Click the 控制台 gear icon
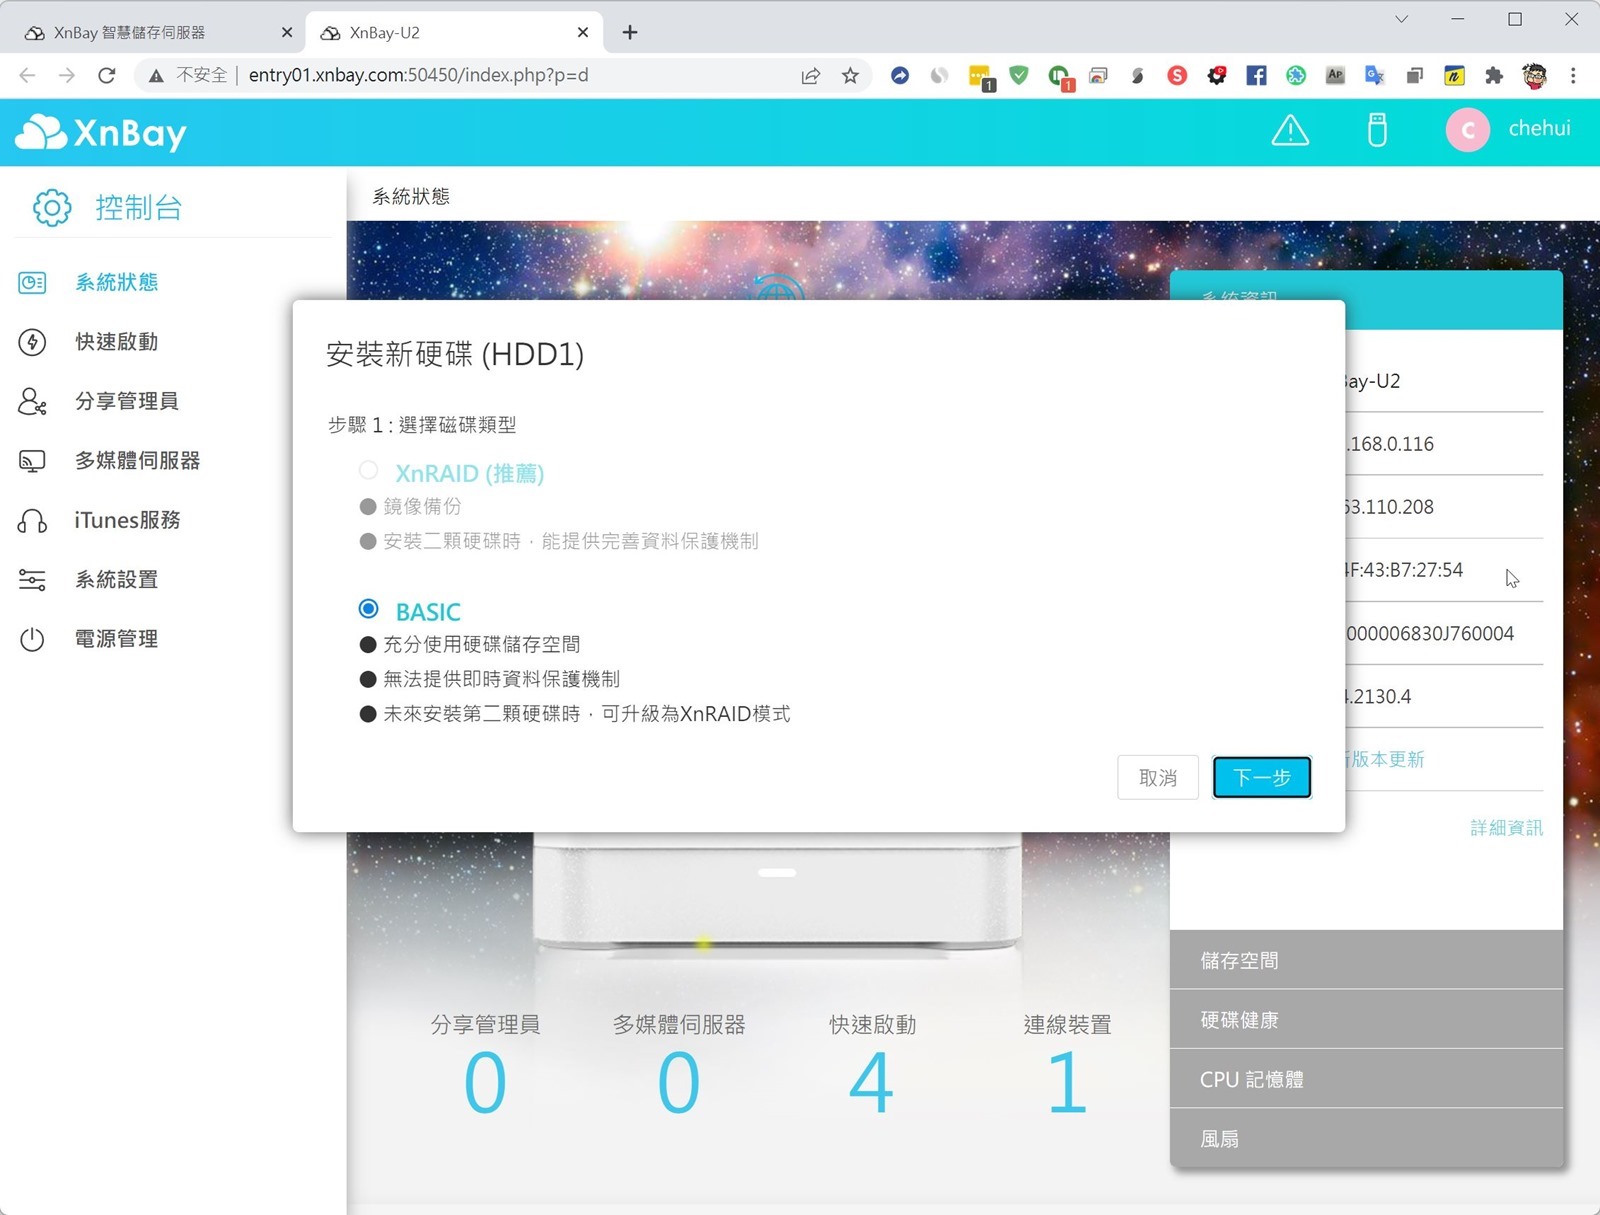 52,208
